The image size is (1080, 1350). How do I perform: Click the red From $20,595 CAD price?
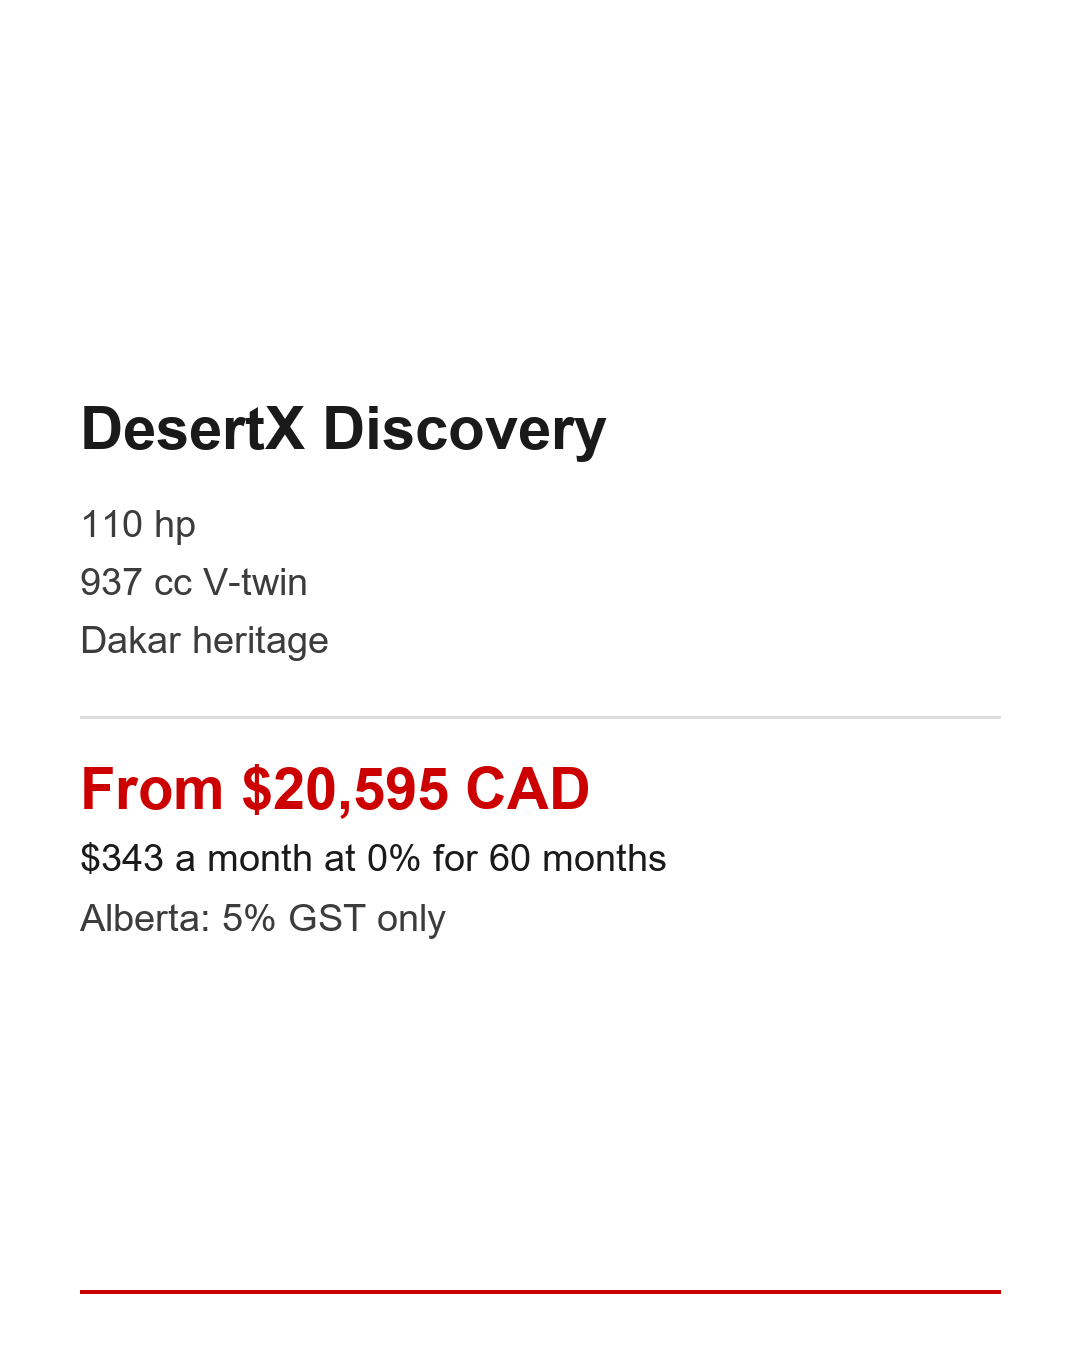point(335,789)
